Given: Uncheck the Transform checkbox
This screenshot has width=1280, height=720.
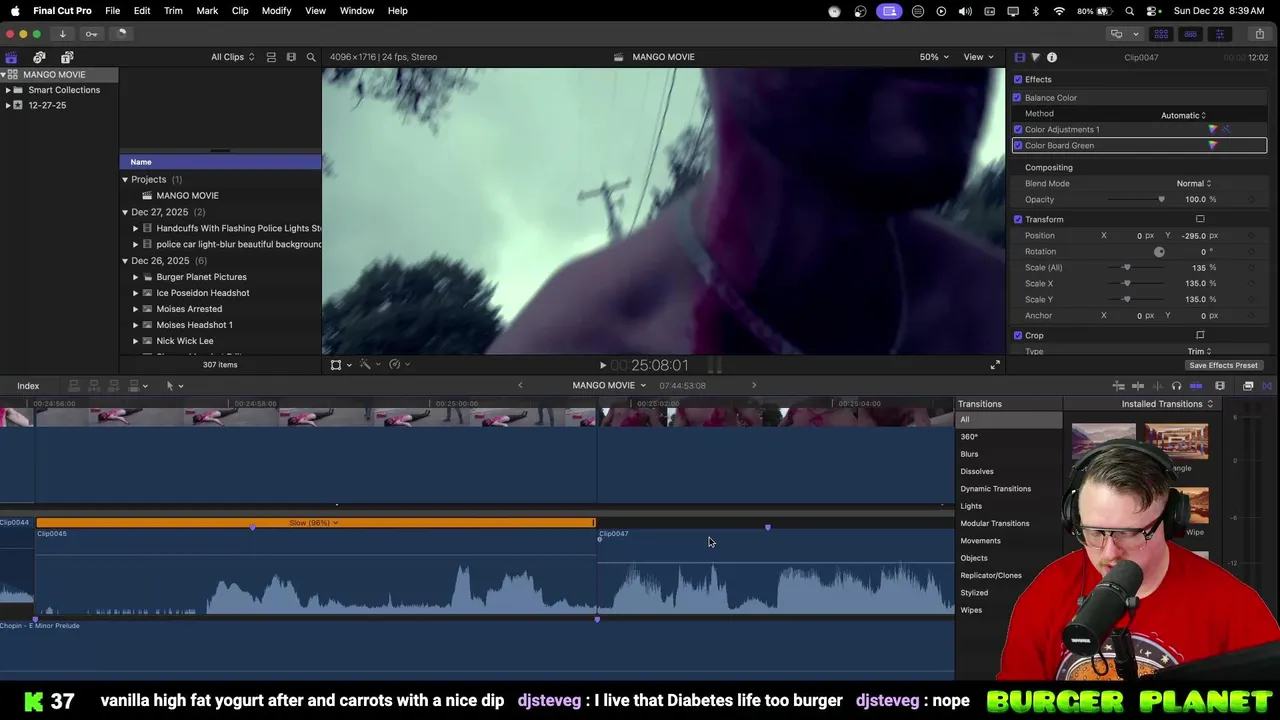Looking at the screenshot, I should click(x=1018, y=219).
